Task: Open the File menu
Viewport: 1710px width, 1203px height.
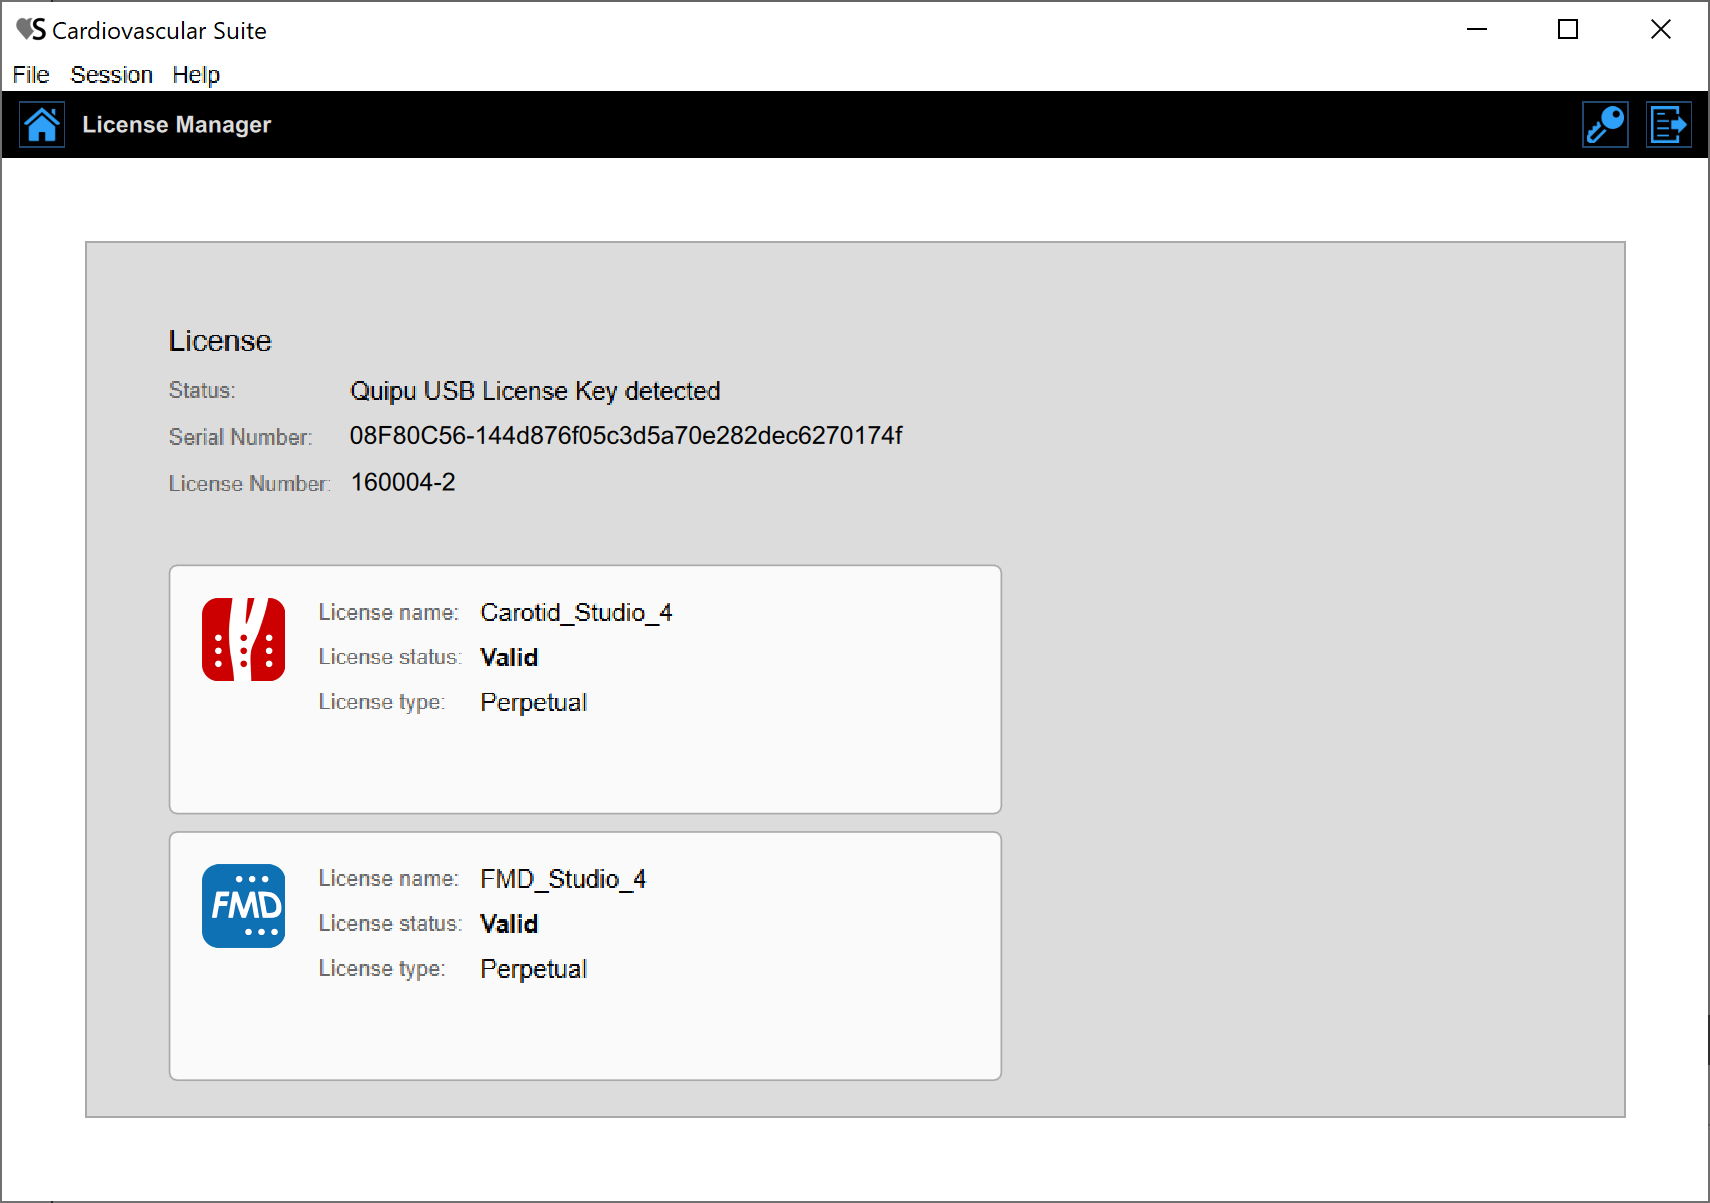Action: (31, 75)
